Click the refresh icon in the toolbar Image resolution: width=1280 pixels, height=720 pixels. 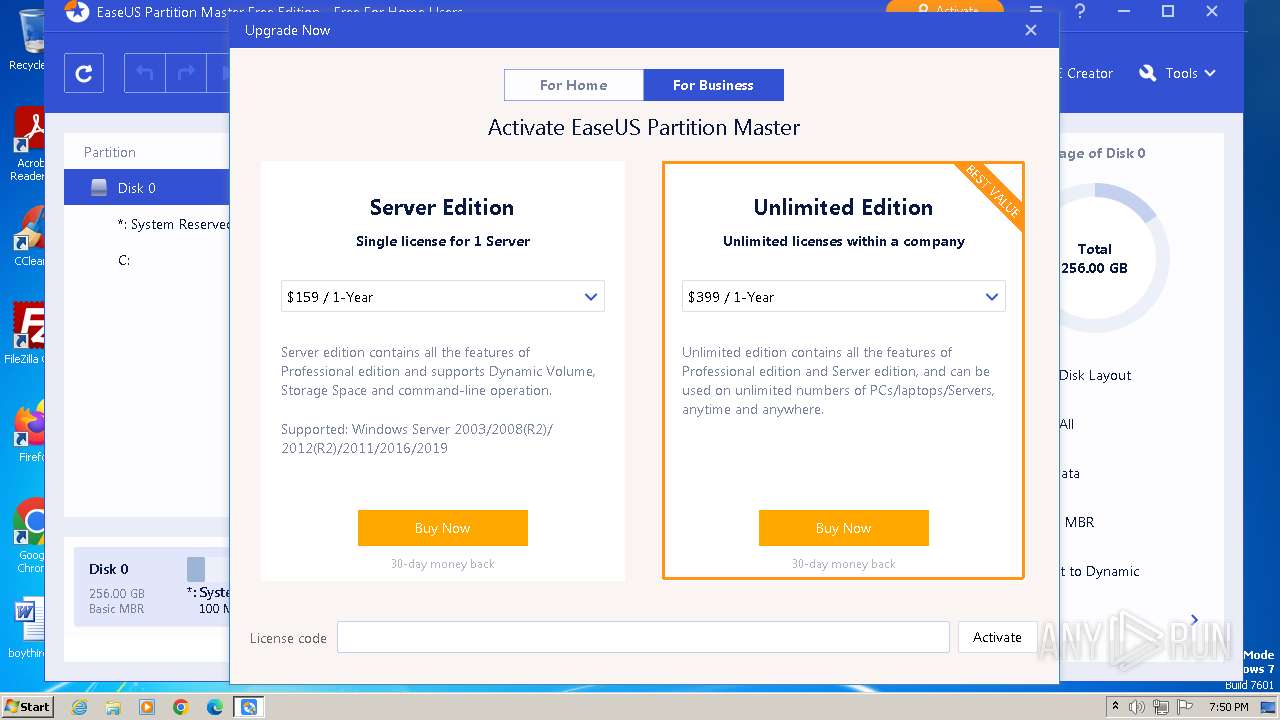tap(84, 73)
